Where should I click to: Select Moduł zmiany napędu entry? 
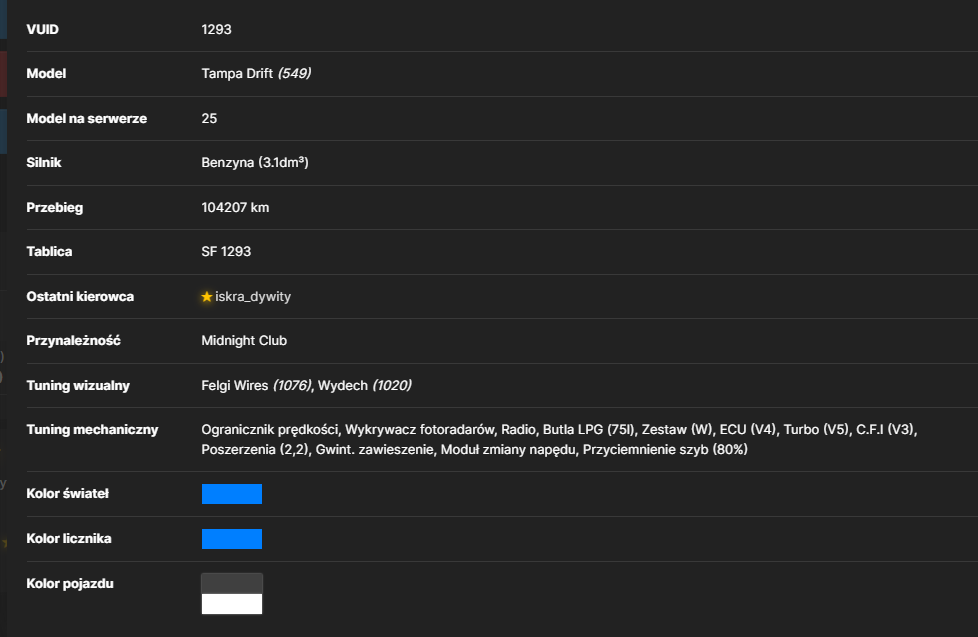click(508, 449)
